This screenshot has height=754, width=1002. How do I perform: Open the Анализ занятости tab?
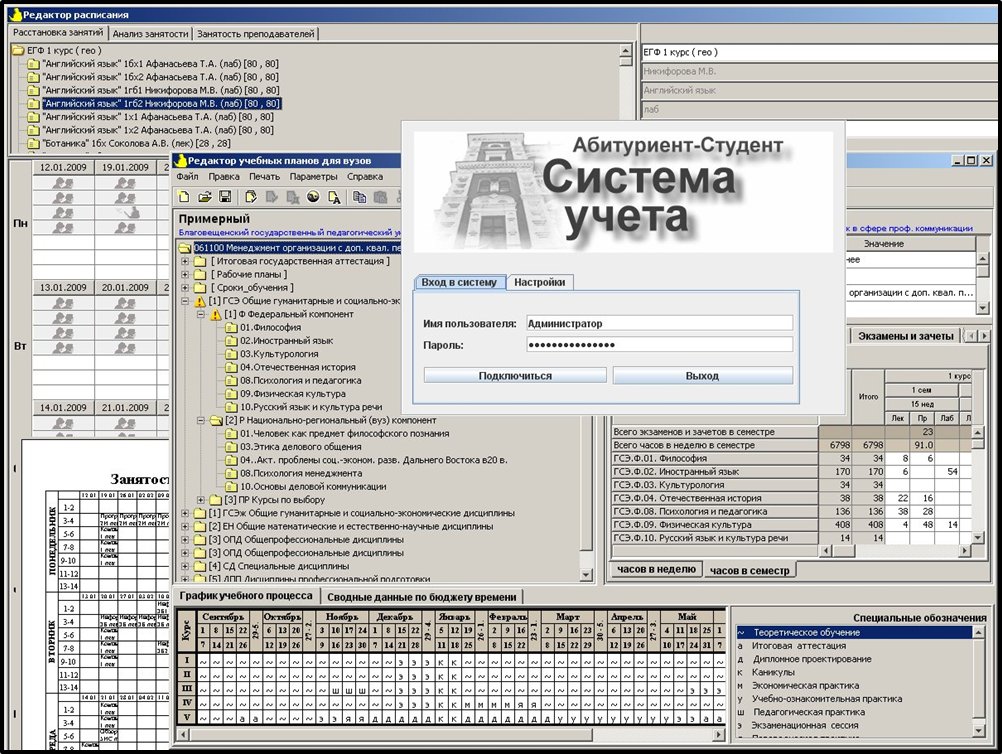click(x=150, y=34)
